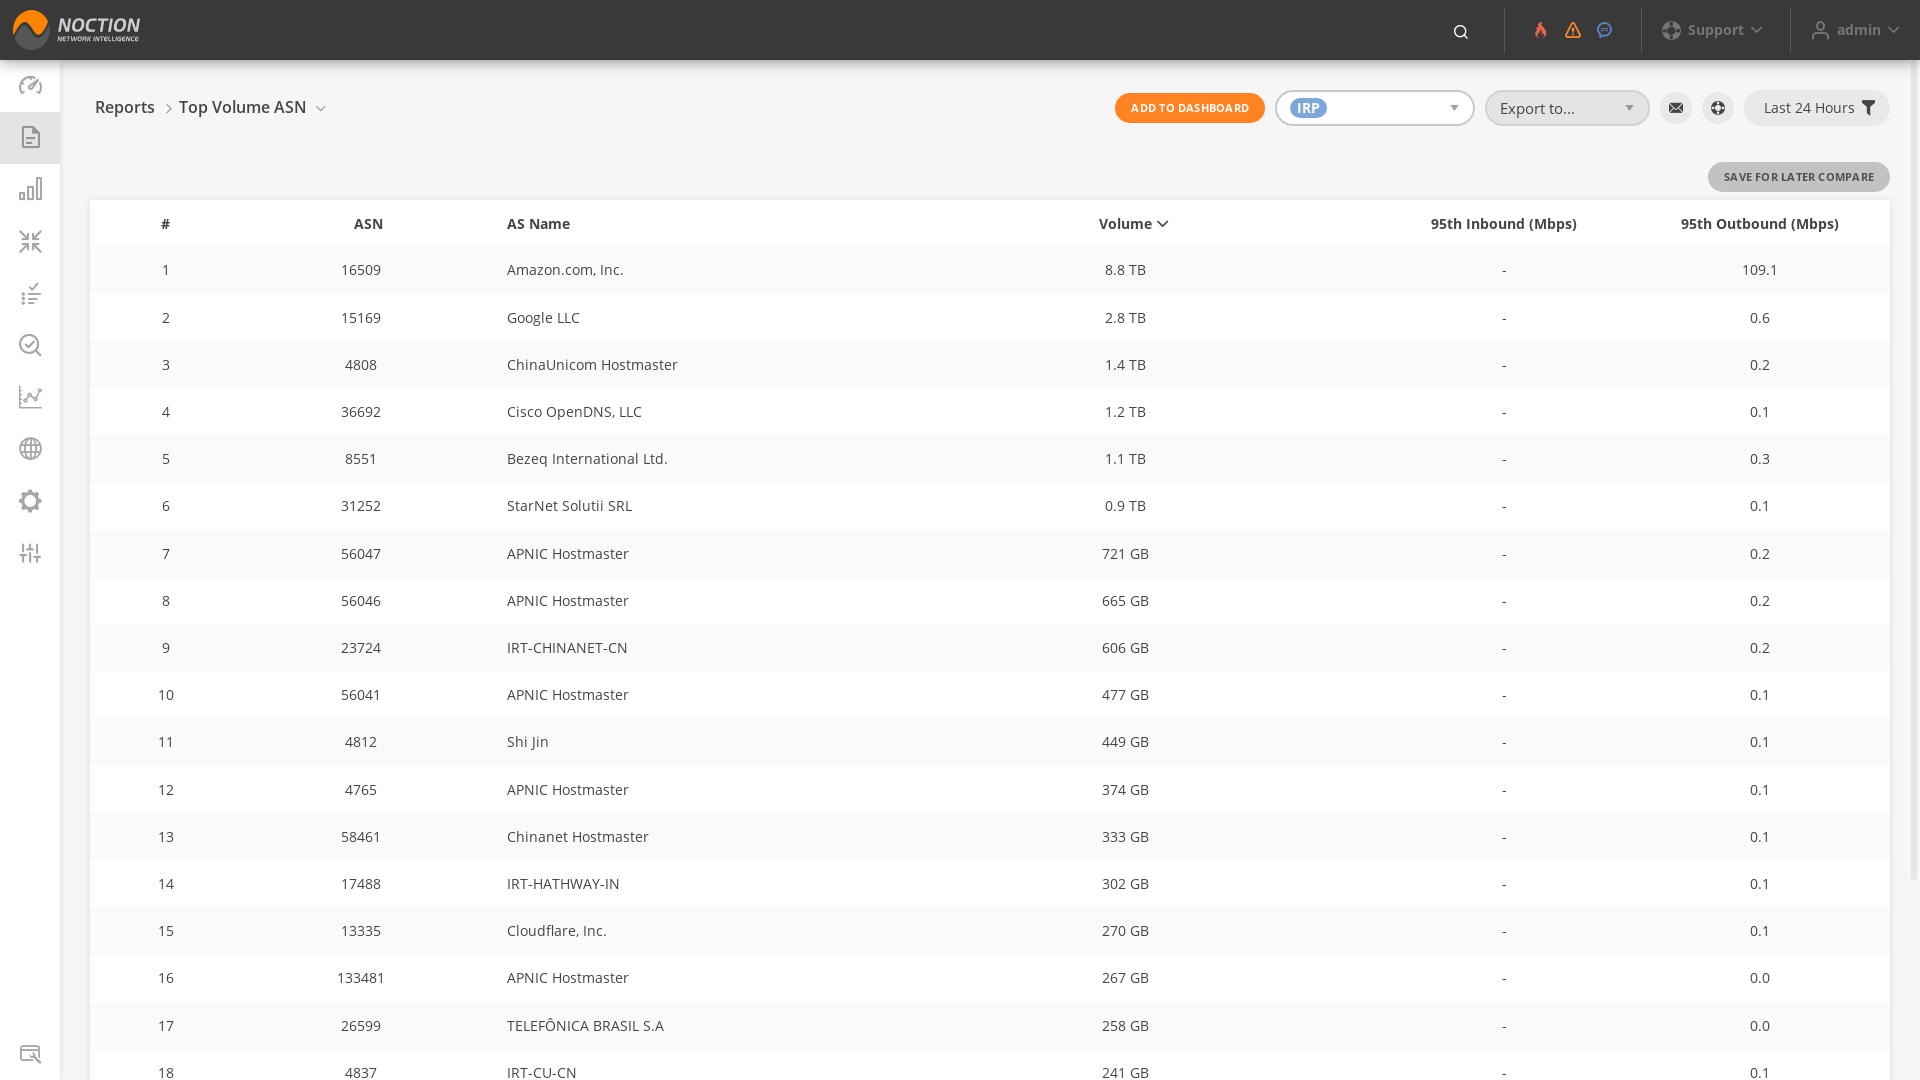Screen dimensions: 1920x1080
Task: Expand the Top Volume ASN report chevron
Action: click(321, 108)
